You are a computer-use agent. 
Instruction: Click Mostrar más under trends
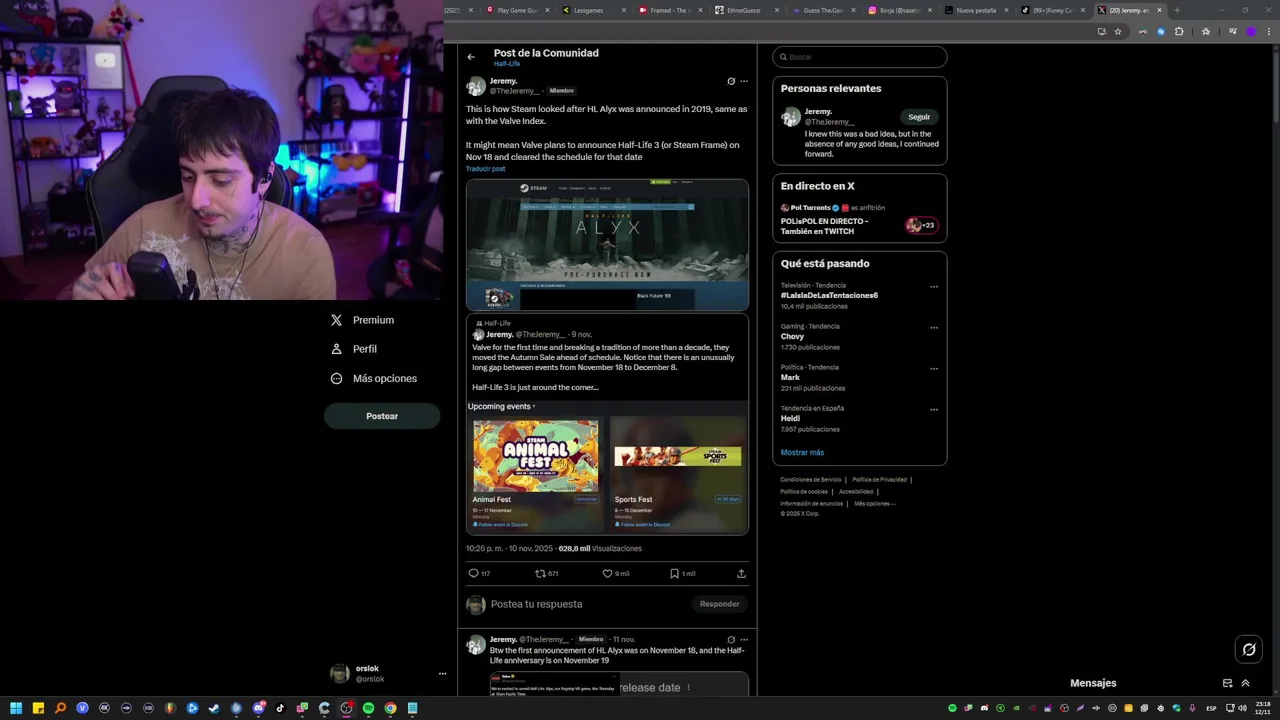tap(802, 452)
